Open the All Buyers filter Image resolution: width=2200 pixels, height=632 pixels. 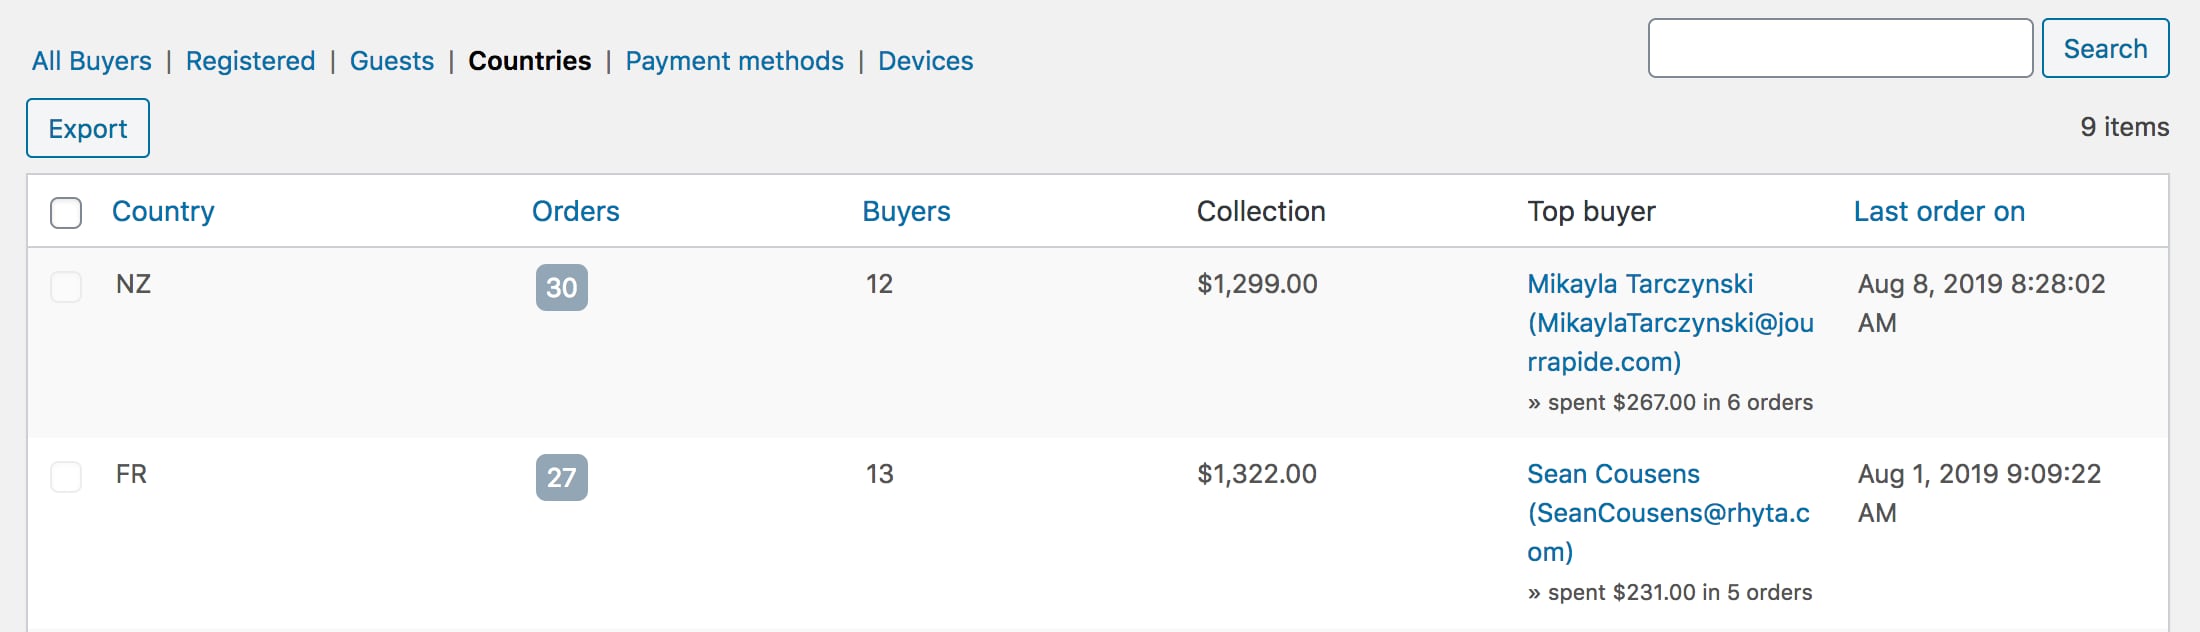(92, 61)
